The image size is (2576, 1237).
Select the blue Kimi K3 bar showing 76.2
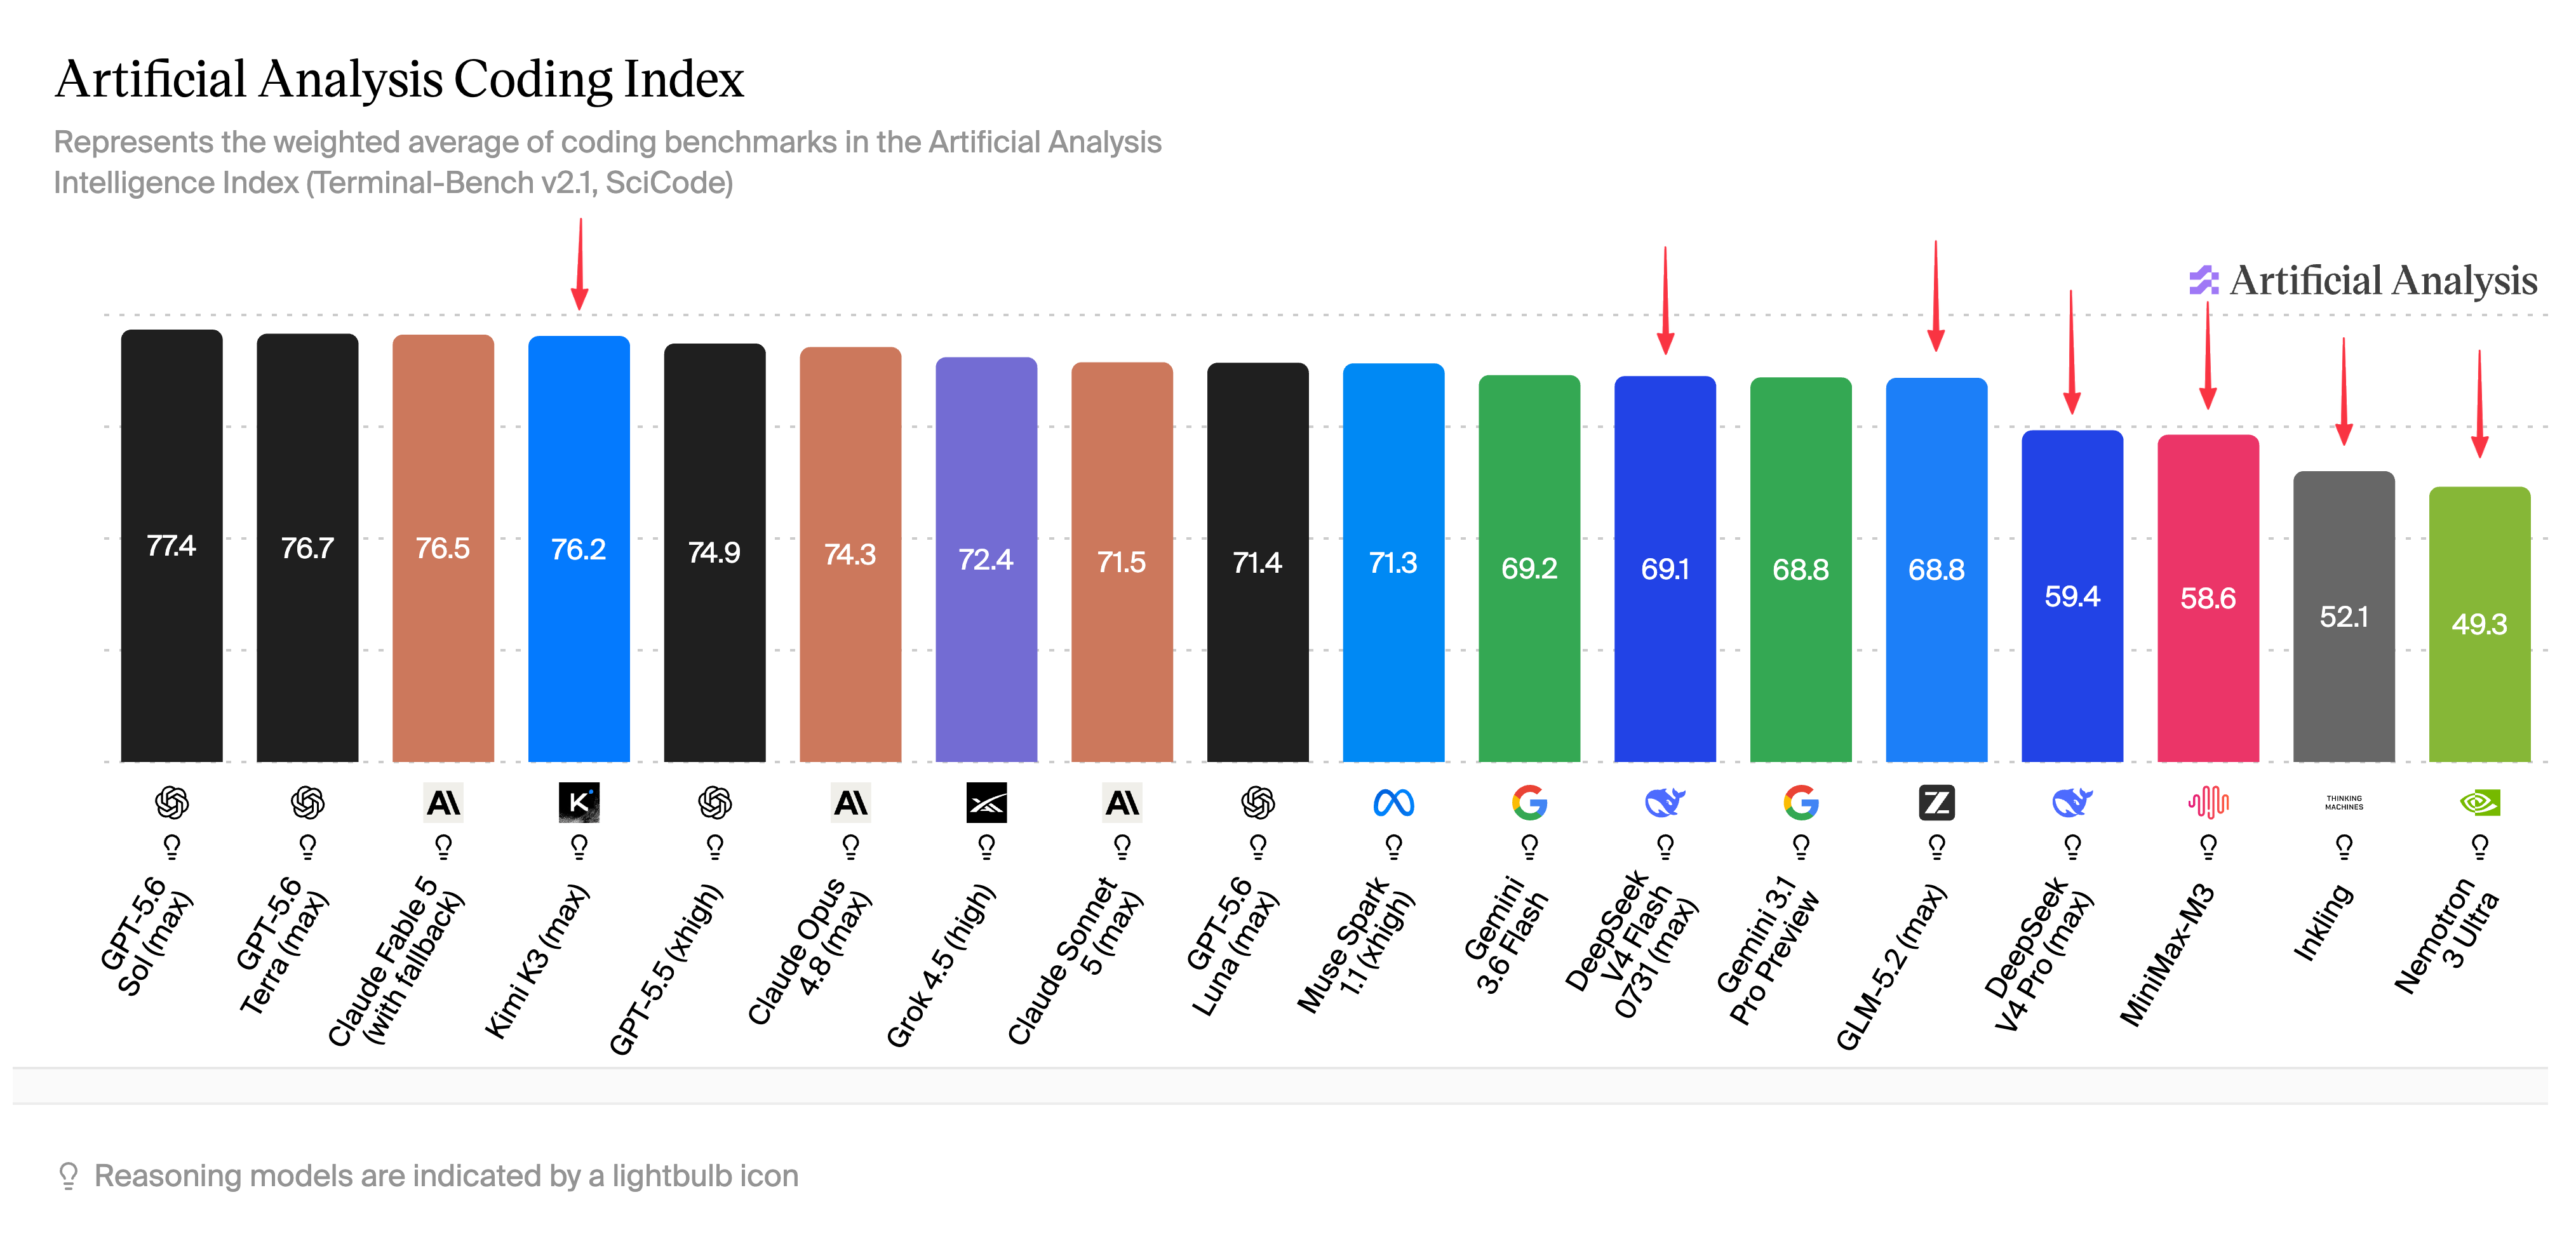coord(579,549)
